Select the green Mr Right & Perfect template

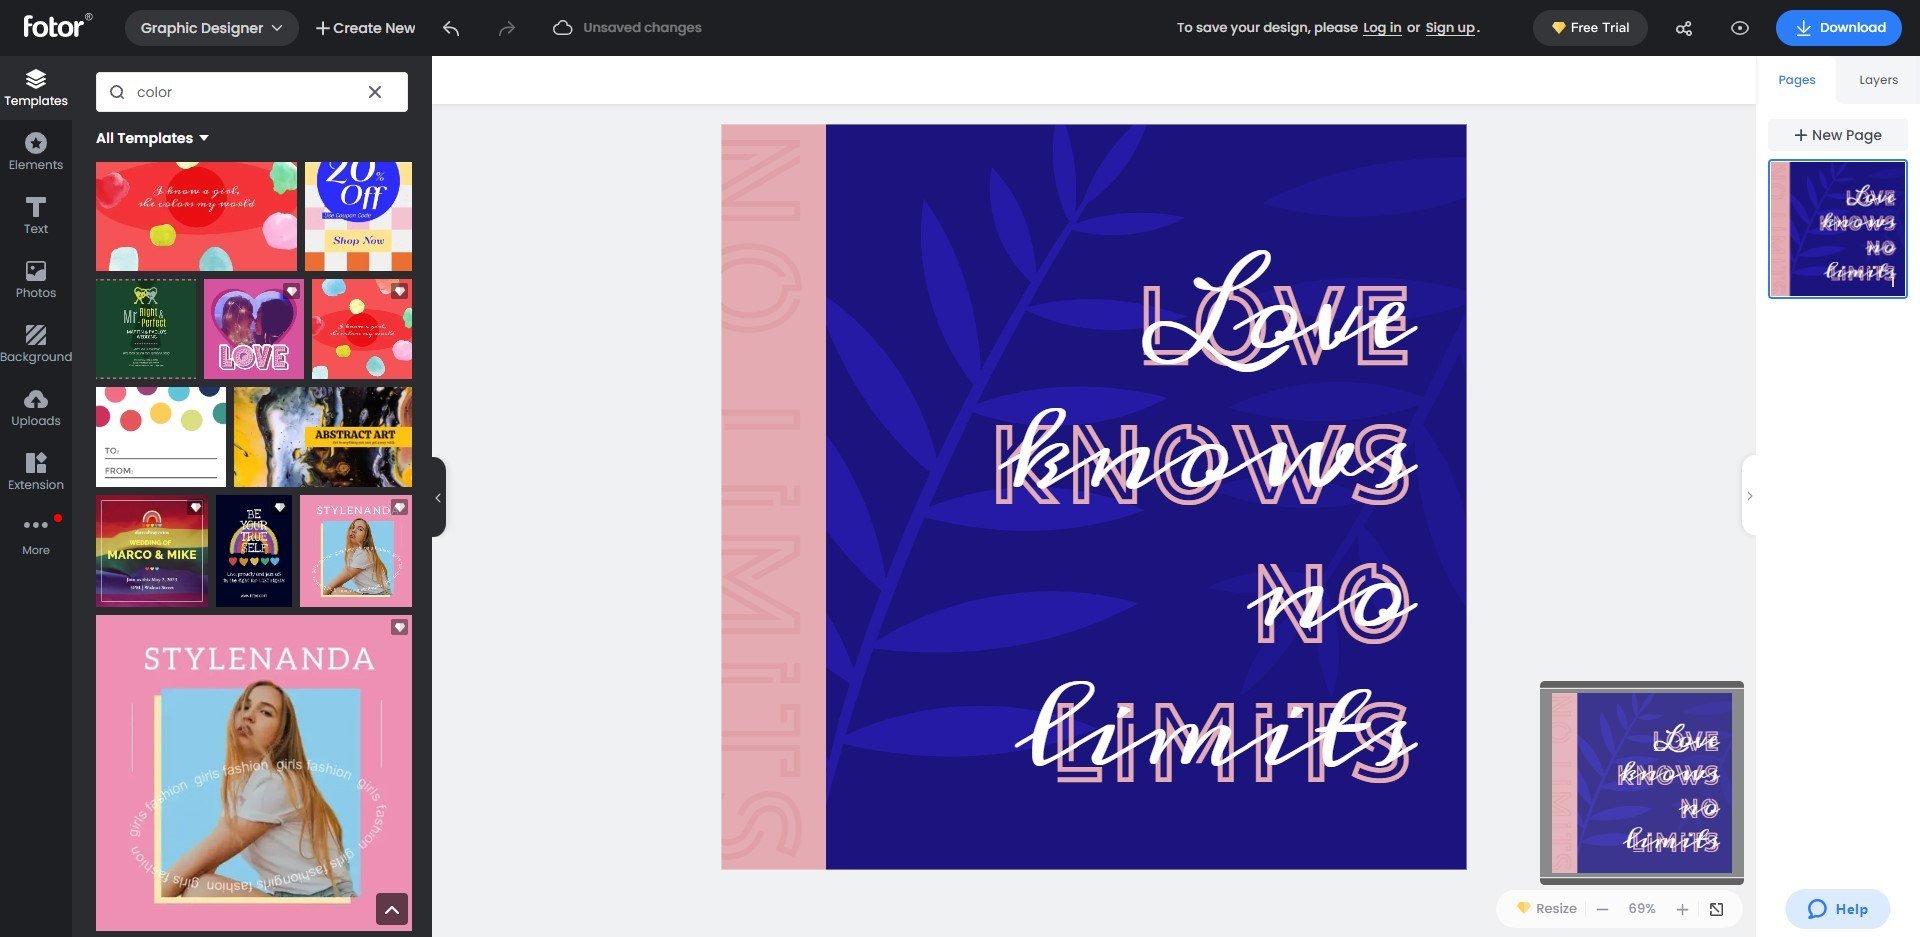click(146, 329)
